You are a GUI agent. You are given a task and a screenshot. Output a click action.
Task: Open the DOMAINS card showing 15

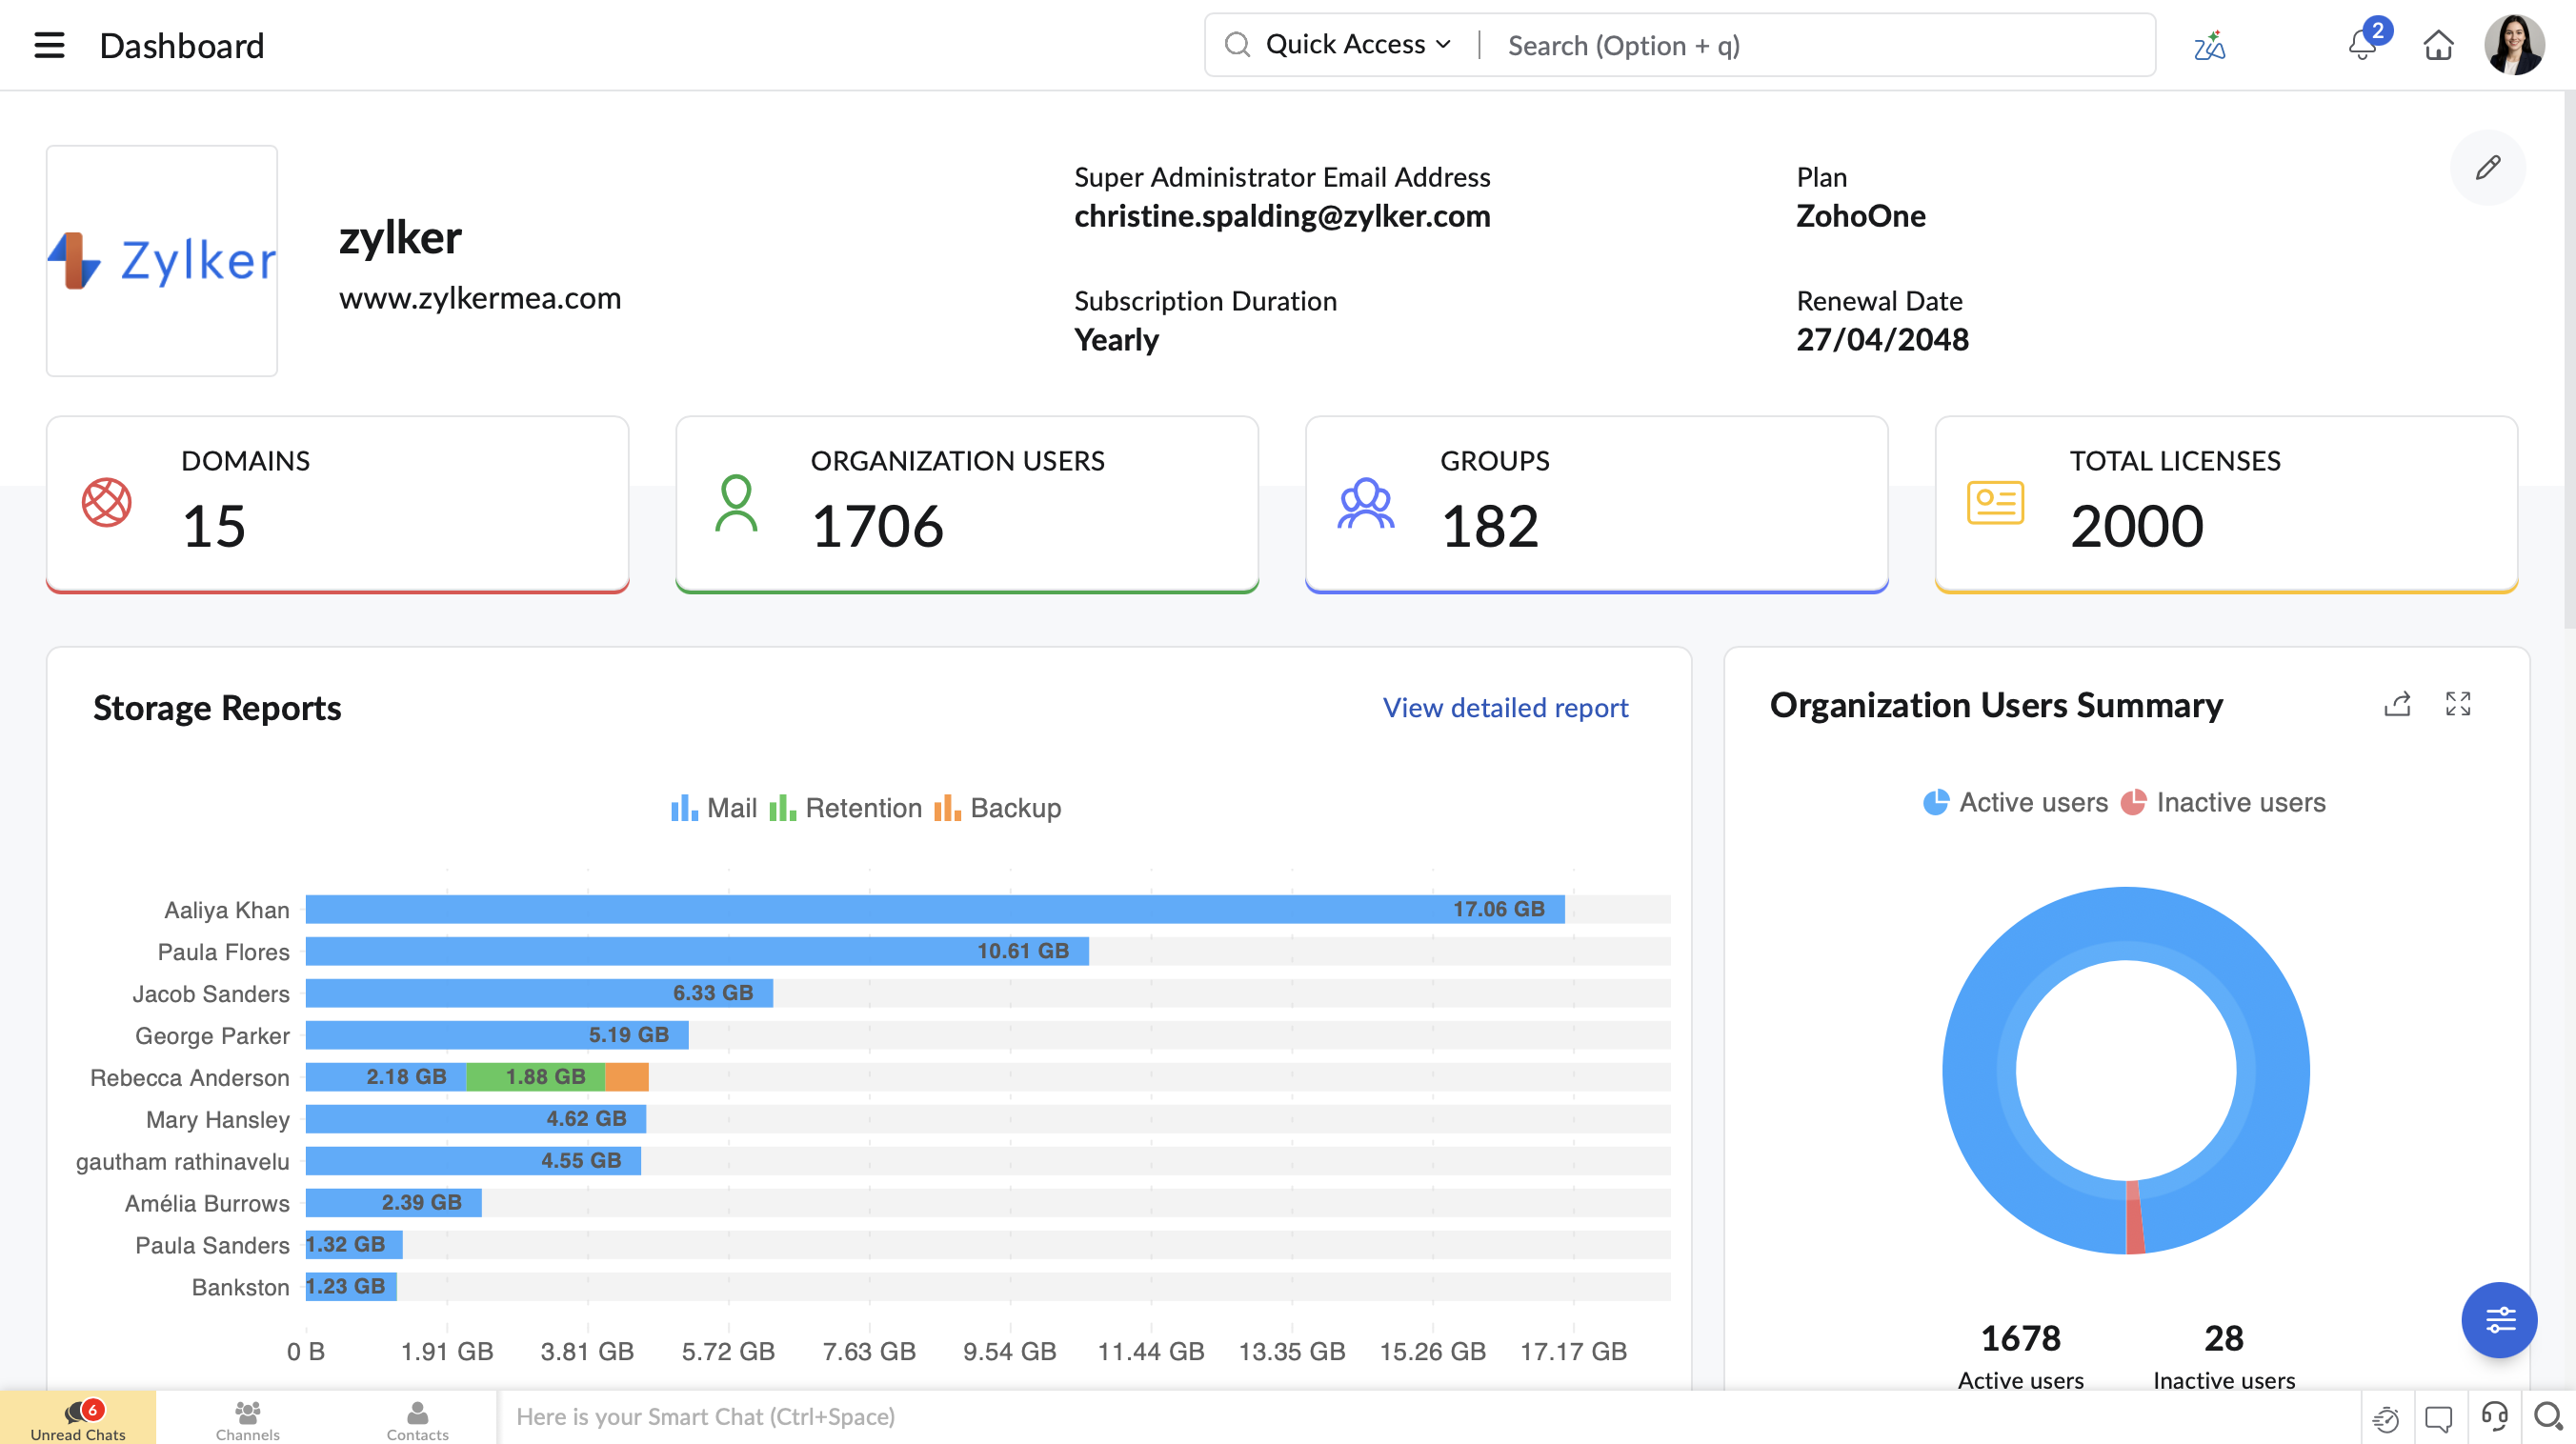pos(338,504)
